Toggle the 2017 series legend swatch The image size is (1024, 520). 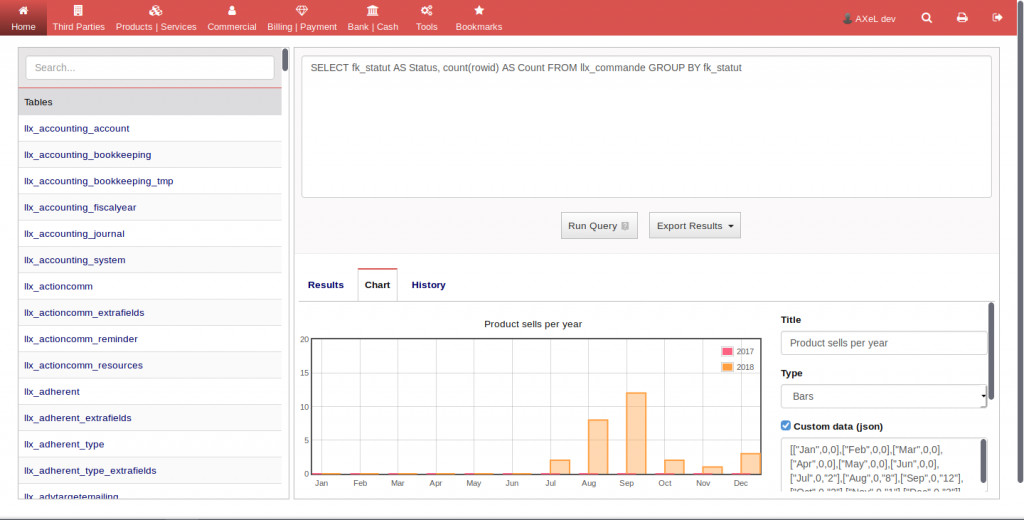tap(727, 352)
